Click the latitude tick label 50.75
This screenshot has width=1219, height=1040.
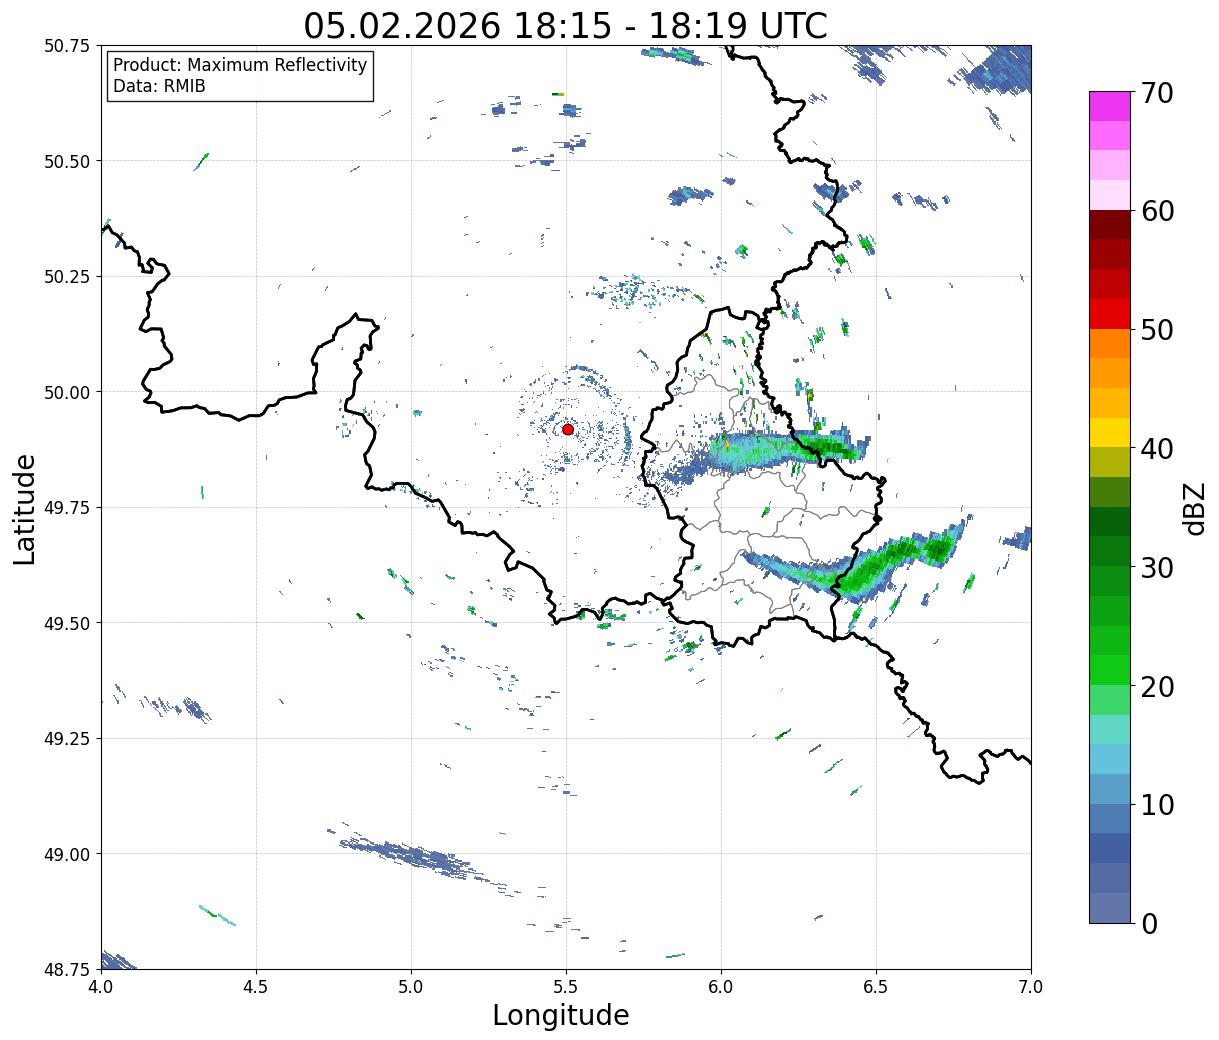pyautogui.click(x=66, y=46)
